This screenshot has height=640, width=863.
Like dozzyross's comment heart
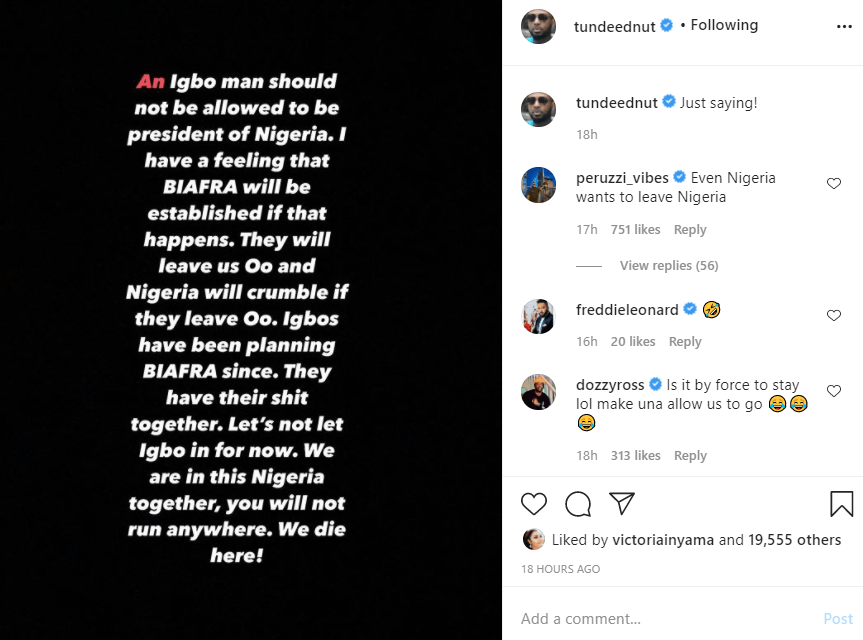pyautogui.click(x=834, y=391)
